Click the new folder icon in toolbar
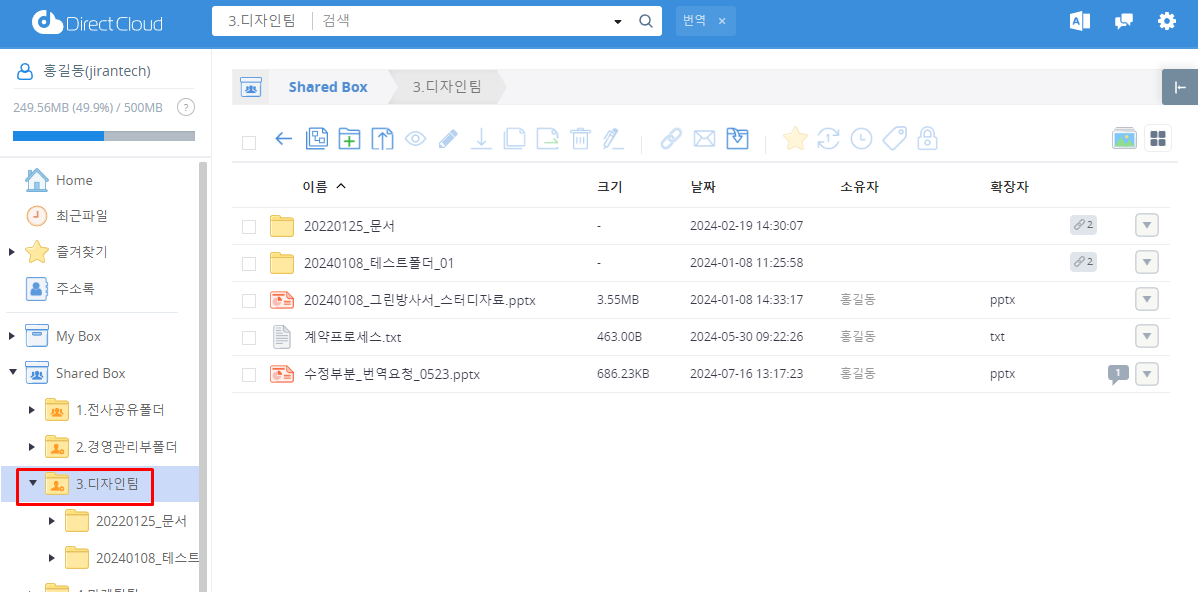The width and height of the screenshot is (1198, 592). (x=349, y=139)
